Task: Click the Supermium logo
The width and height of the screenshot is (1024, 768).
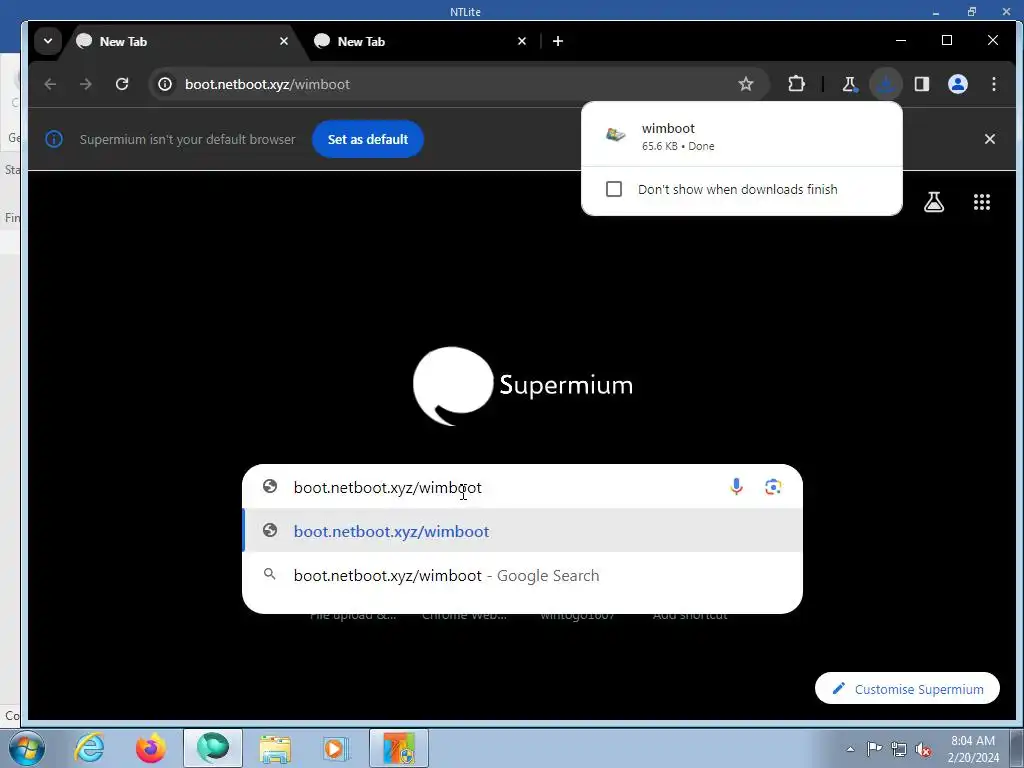Action: (523, 386)
